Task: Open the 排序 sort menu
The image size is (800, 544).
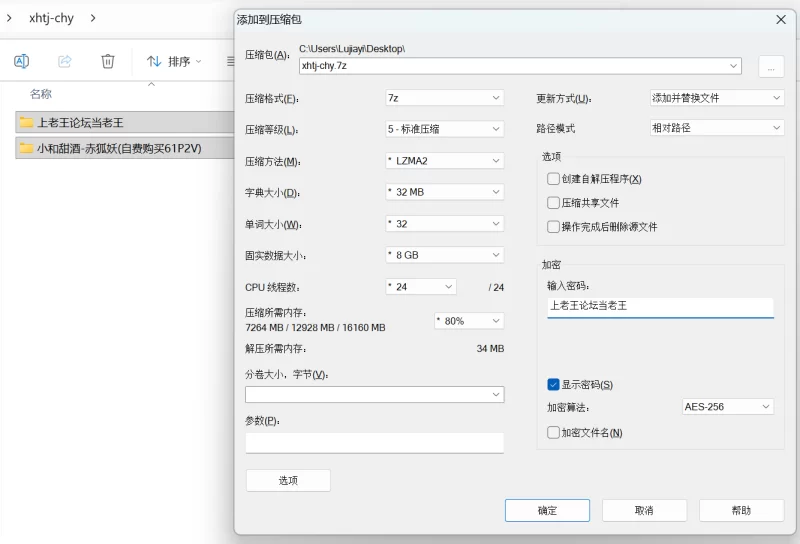Action: tap(174, 61)
